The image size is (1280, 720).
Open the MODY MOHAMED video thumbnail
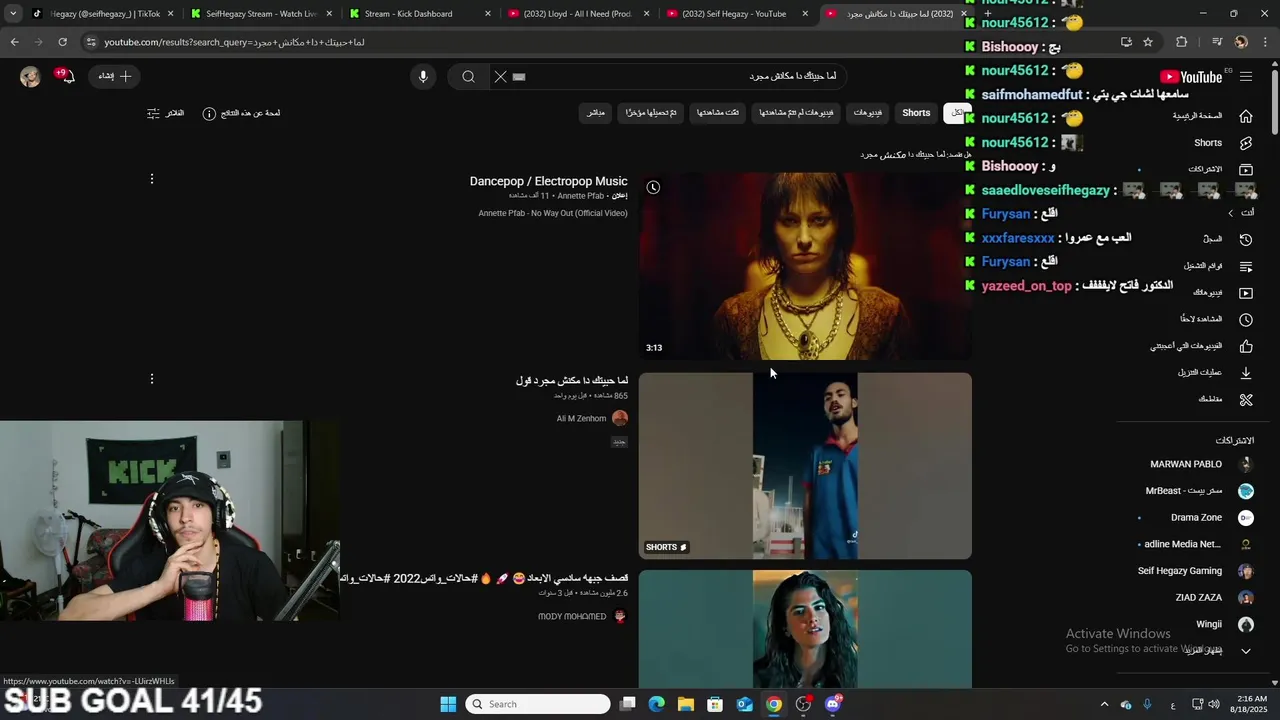[805, 629]
